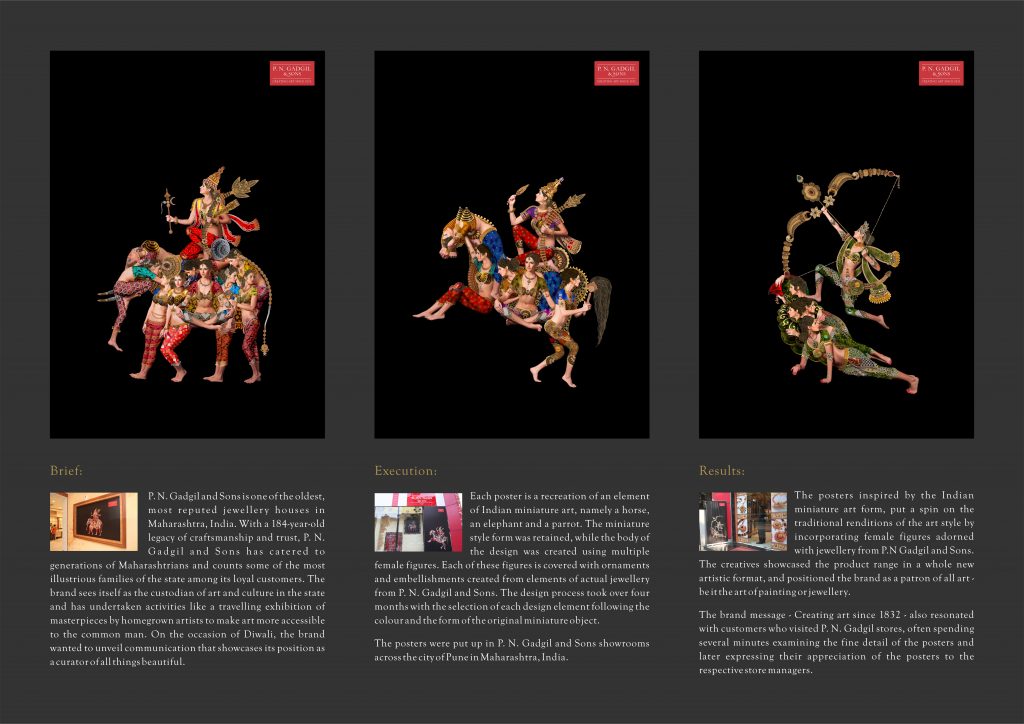
Task: Click the line 'The posters were put up in P. N. Gadgil'
Action: click(x=512, y=643)
